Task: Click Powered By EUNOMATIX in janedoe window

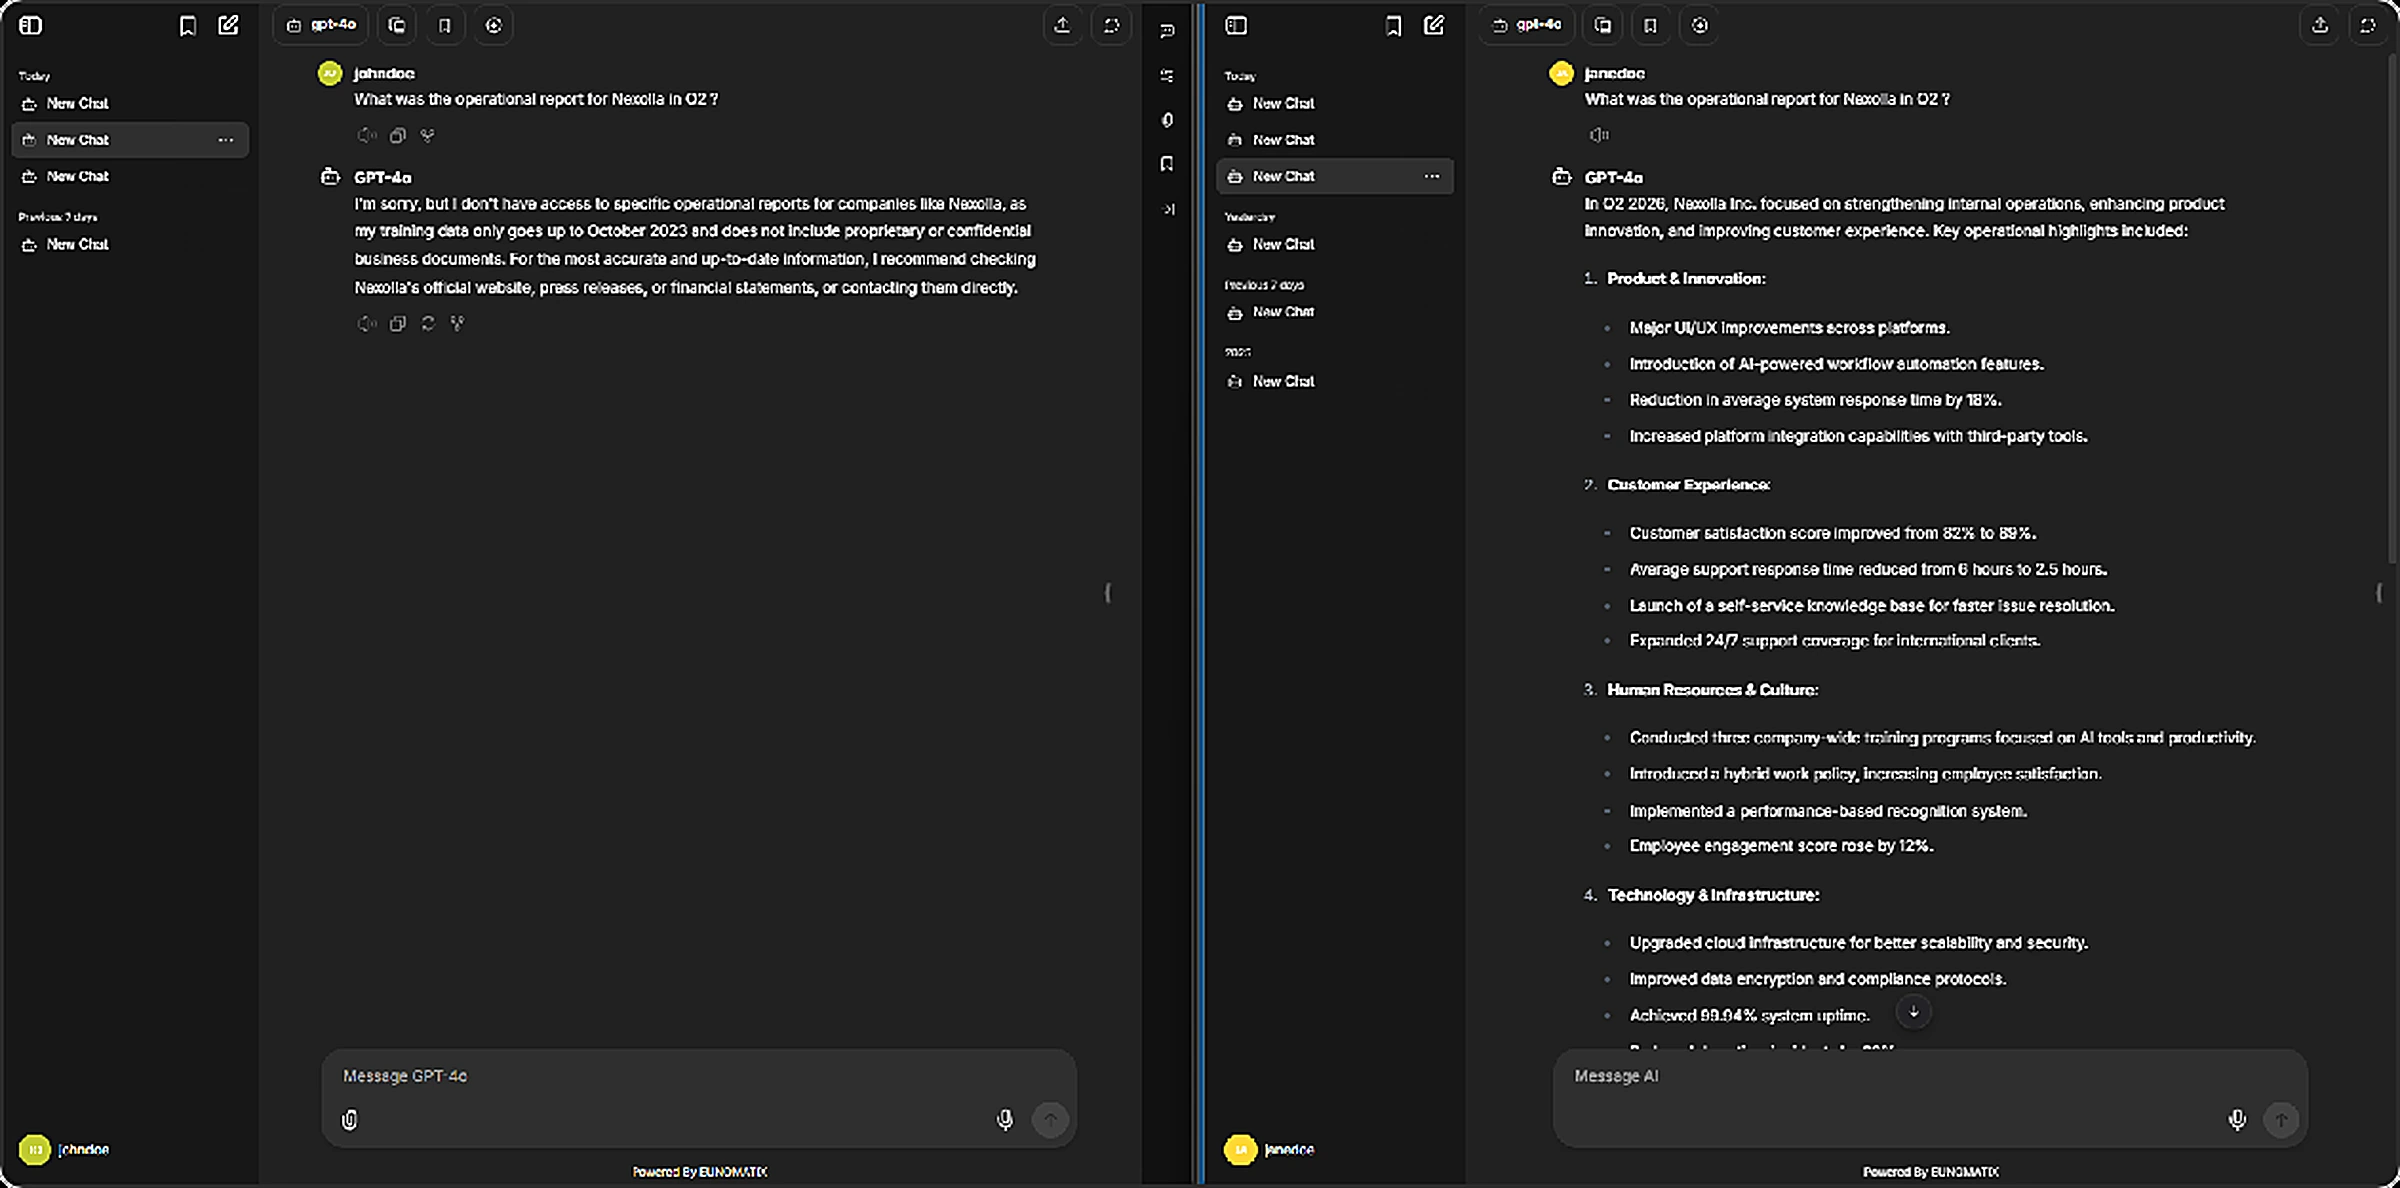Action: point(1931,1172)
